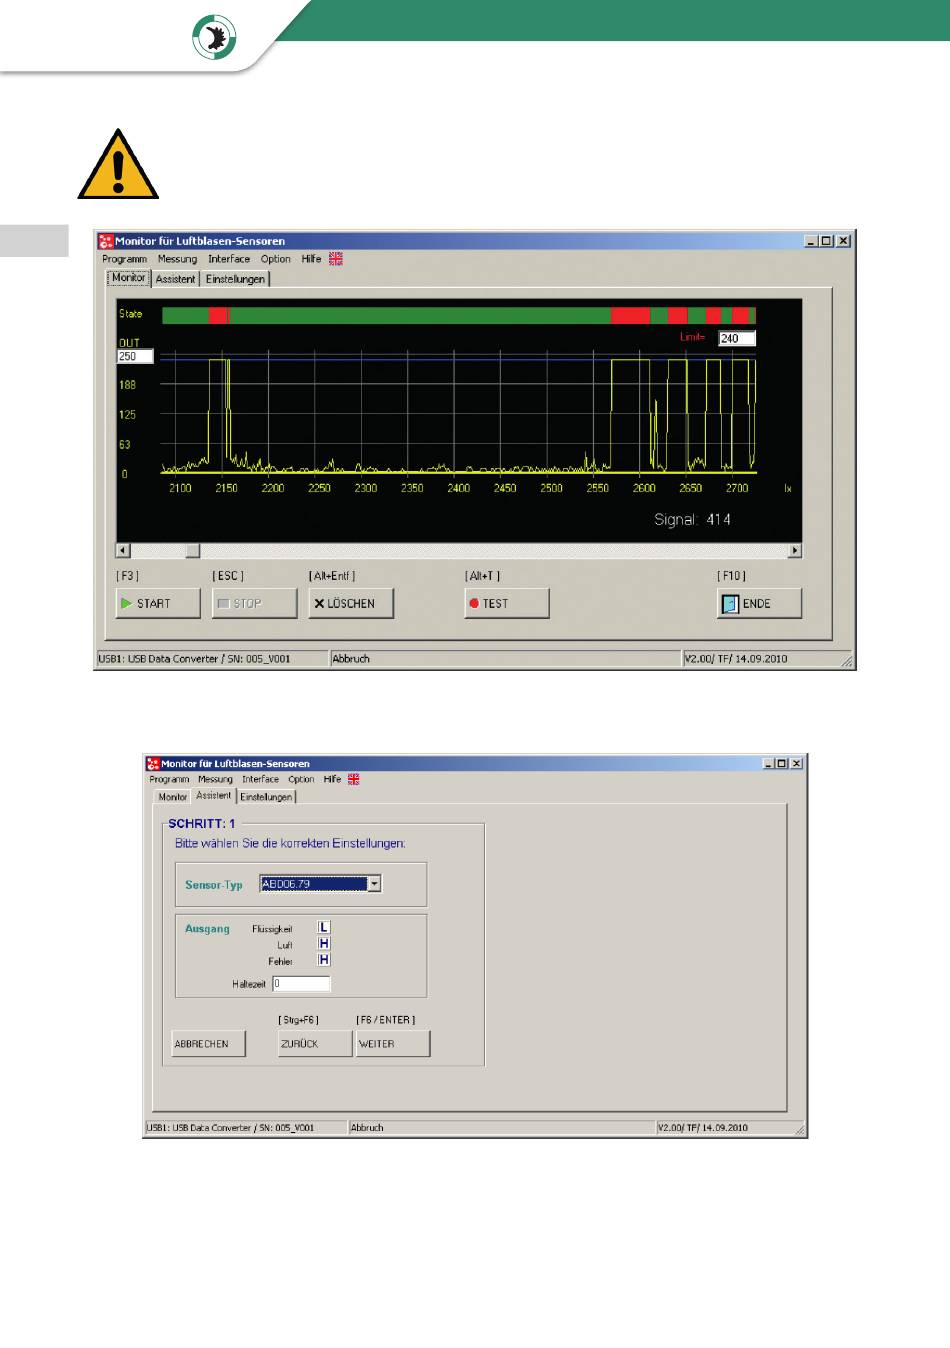Click the resize grip of the upper window
Screen dimensions: 950x1348
click(847, 661)
